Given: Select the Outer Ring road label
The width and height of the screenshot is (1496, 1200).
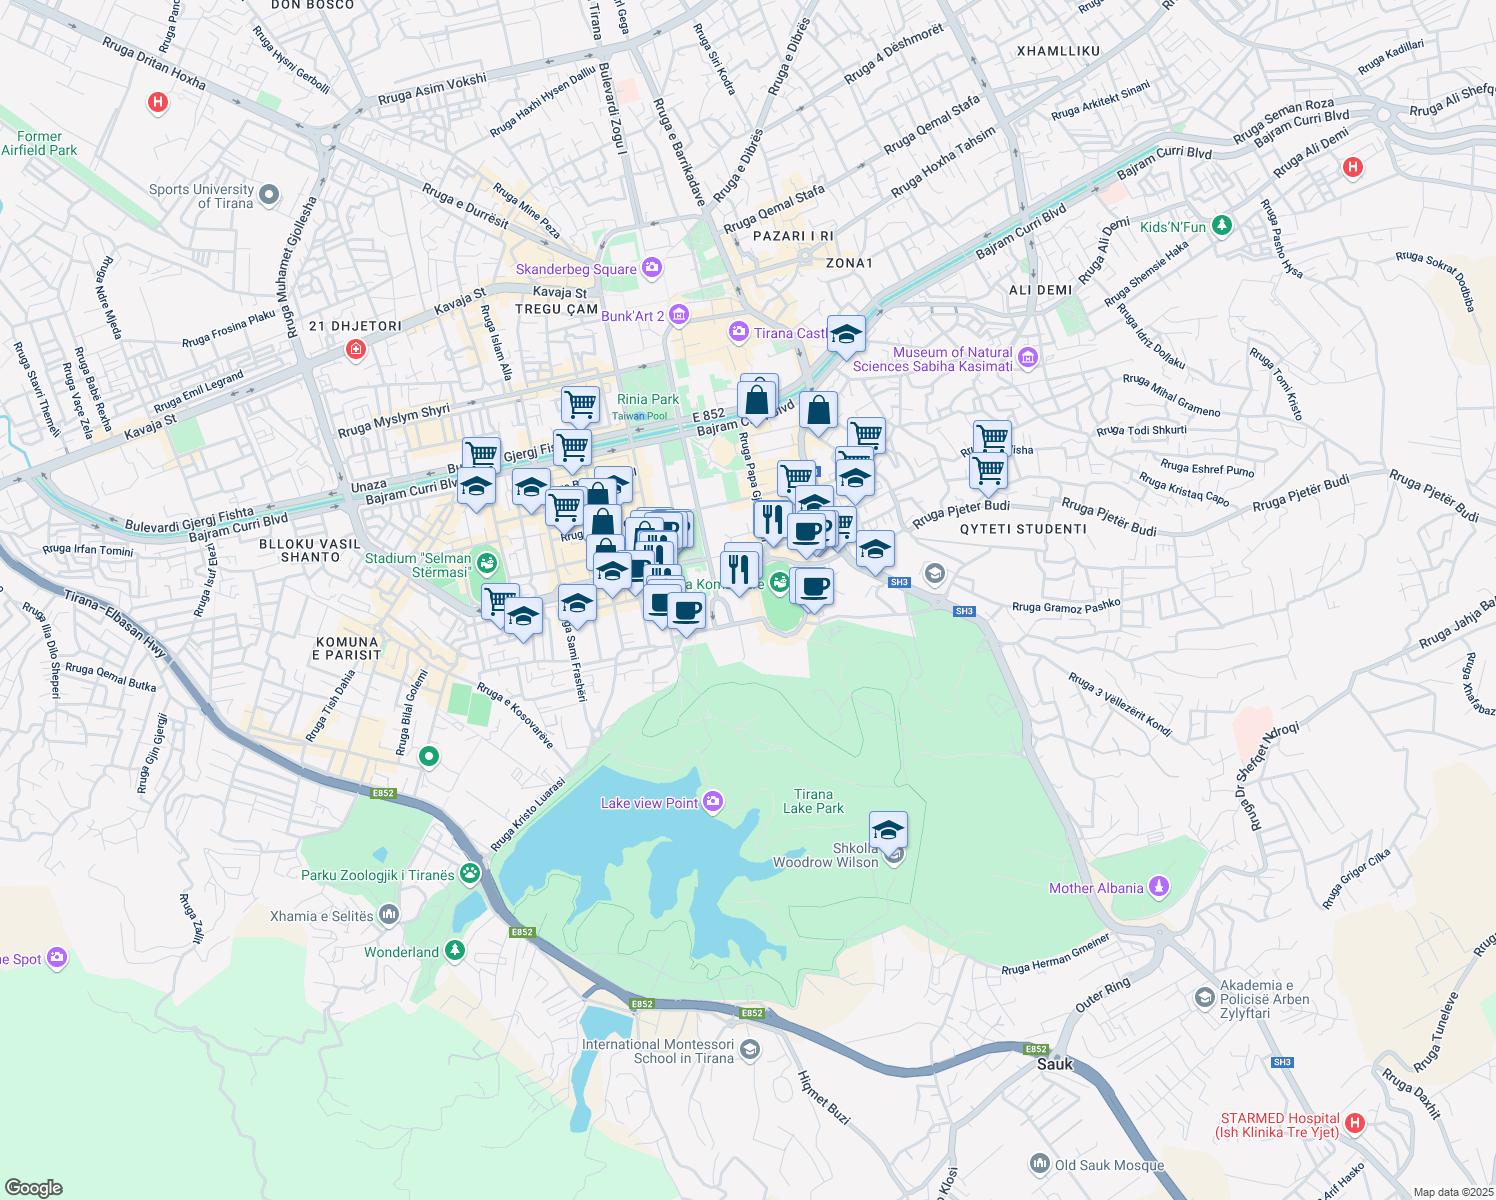Looking at the screenshot, I should coord(1103,995).
